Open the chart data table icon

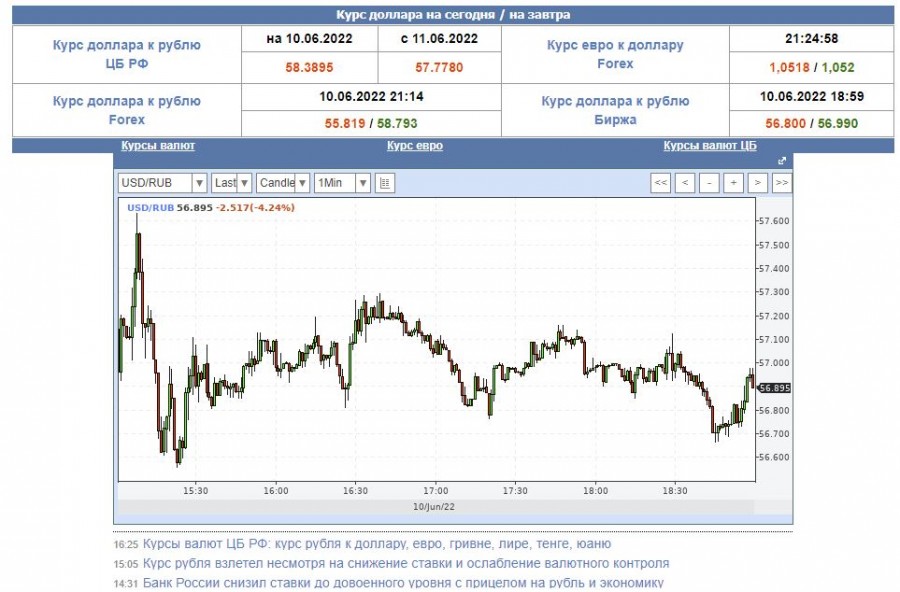click(x=385, y=183)
